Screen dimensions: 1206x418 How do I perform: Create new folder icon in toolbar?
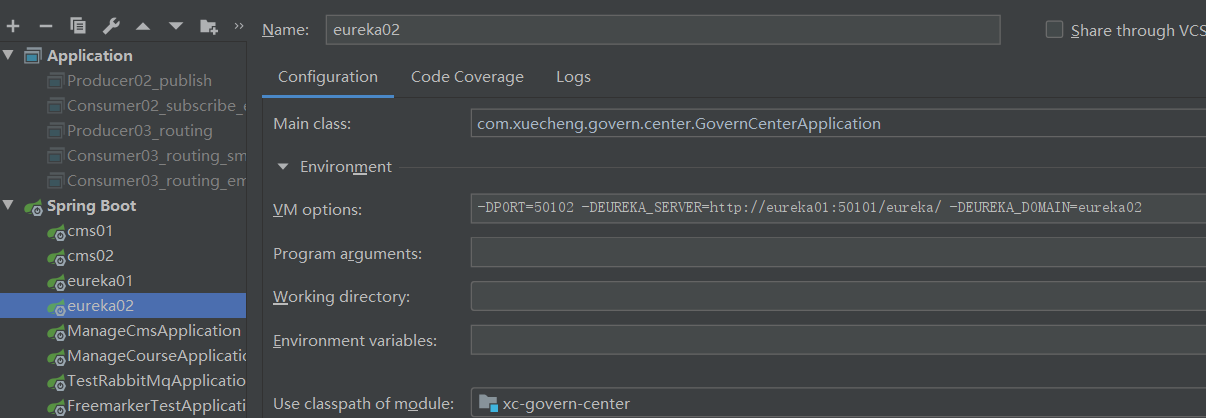(209, 26)
